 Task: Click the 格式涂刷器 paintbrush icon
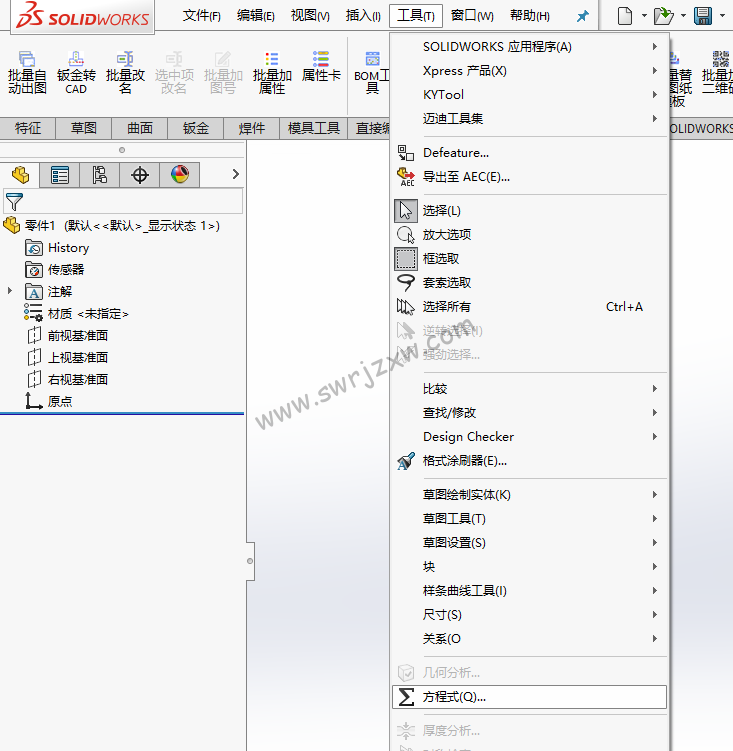pyautogui.click(x=406, y=461)
